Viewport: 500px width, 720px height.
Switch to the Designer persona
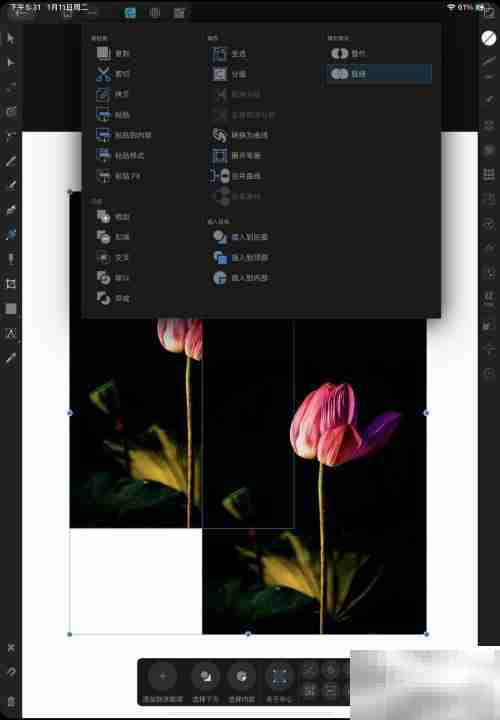click(130, 13)
